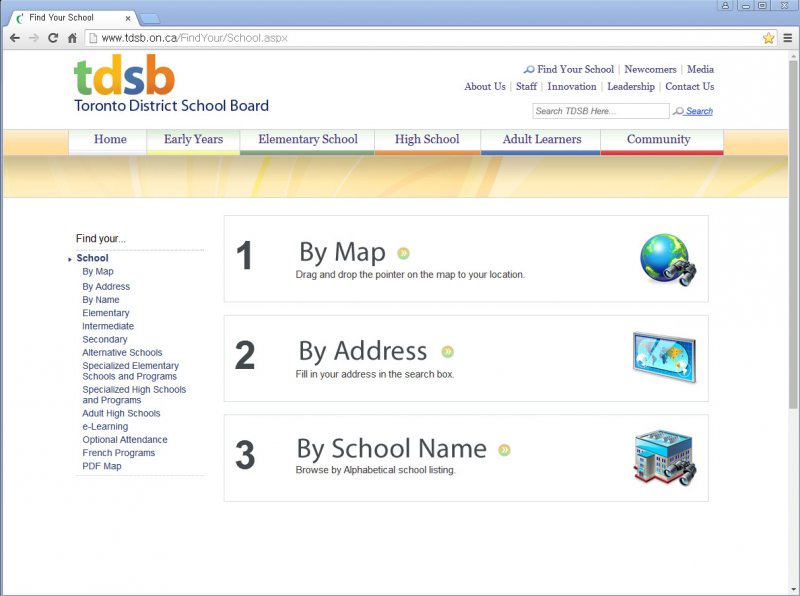Click the 'Drag and drop the pointer' description
The image size is (800, 596).
[x=410, y=275]
